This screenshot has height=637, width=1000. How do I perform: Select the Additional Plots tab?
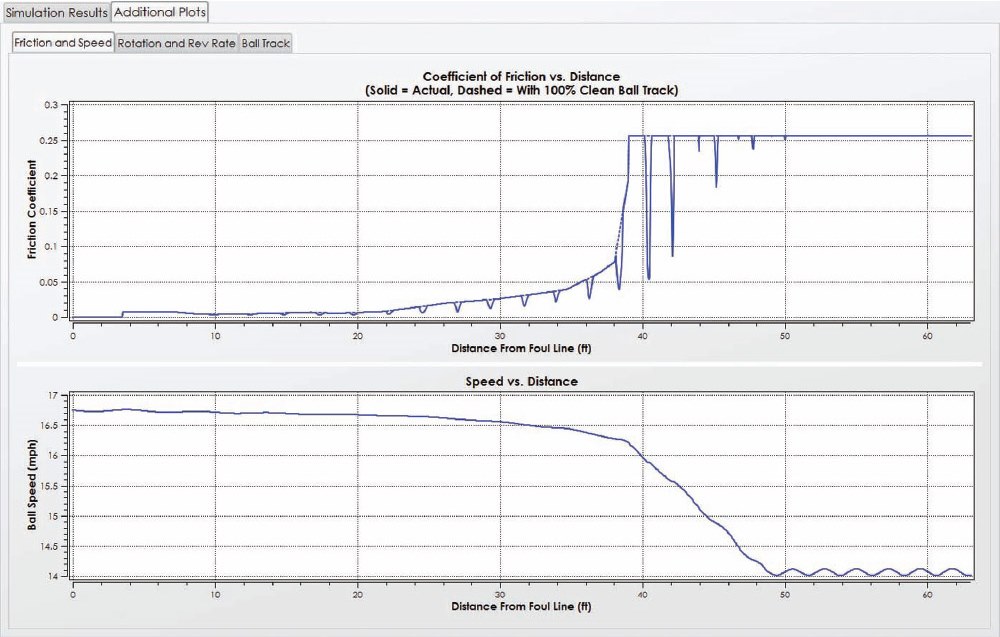pyautogui.click(x=160, y=11)
